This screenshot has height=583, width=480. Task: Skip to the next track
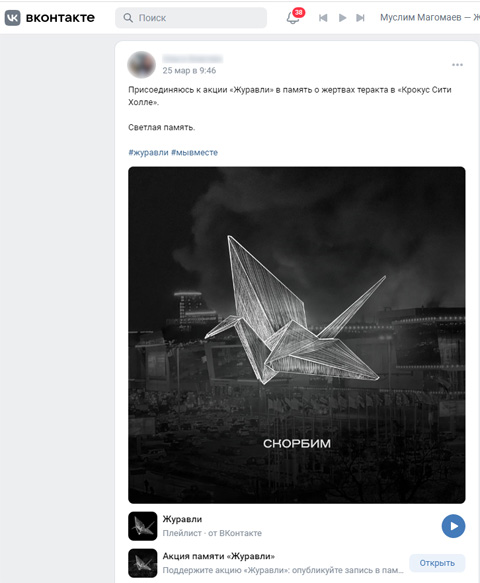360,17
